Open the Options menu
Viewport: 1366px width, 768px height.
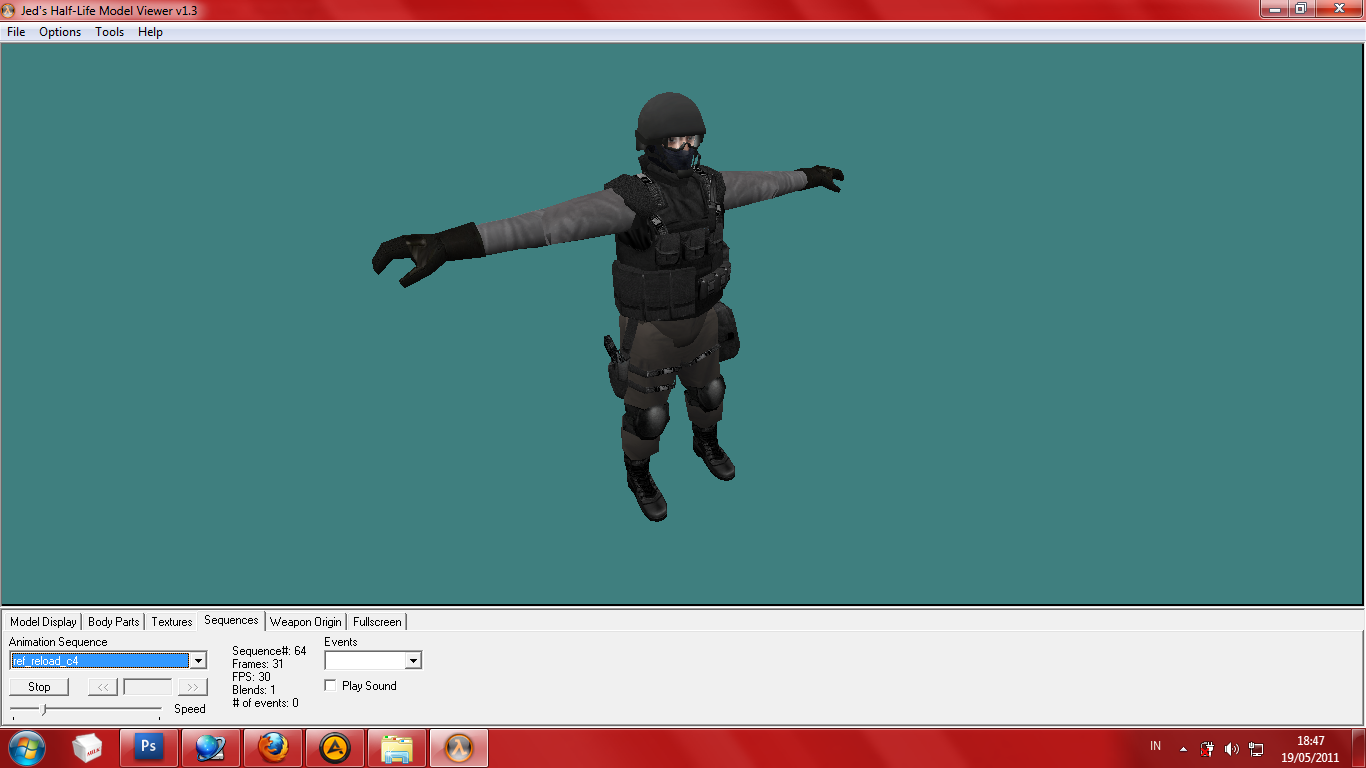tap(60, 32)
